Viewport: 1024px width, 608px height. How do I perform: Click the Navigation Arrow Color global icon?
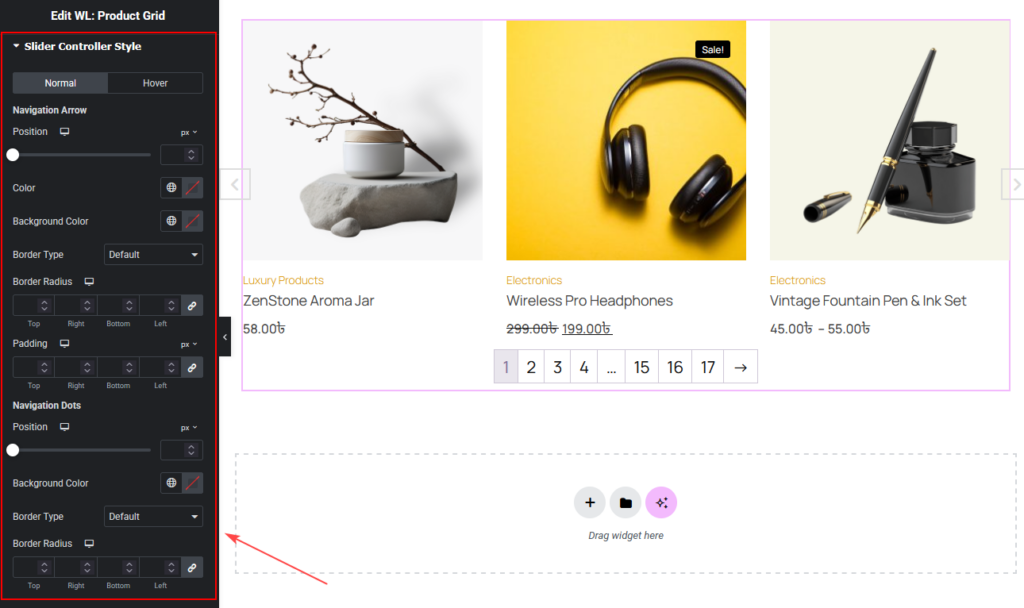(171, 188)
